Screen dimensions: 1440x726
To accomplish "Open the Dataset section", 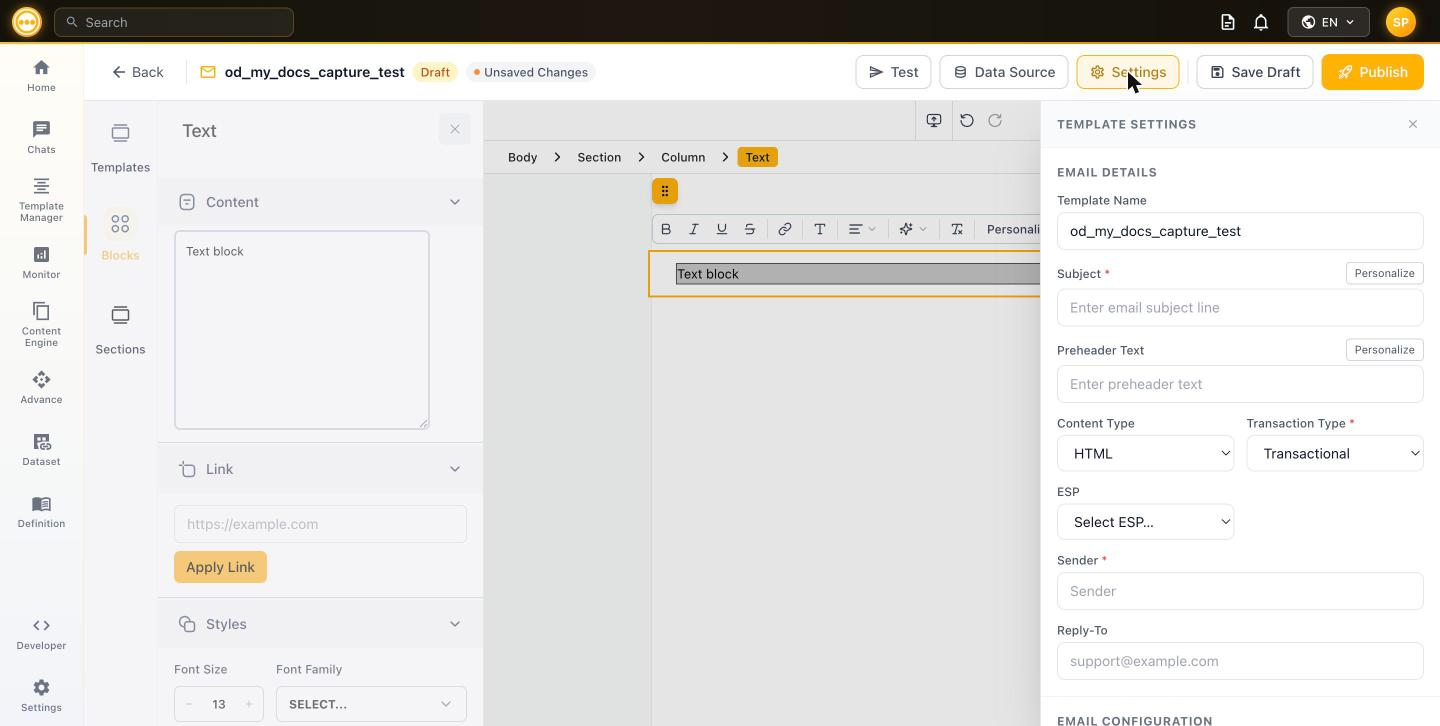I will coord(41,450).
